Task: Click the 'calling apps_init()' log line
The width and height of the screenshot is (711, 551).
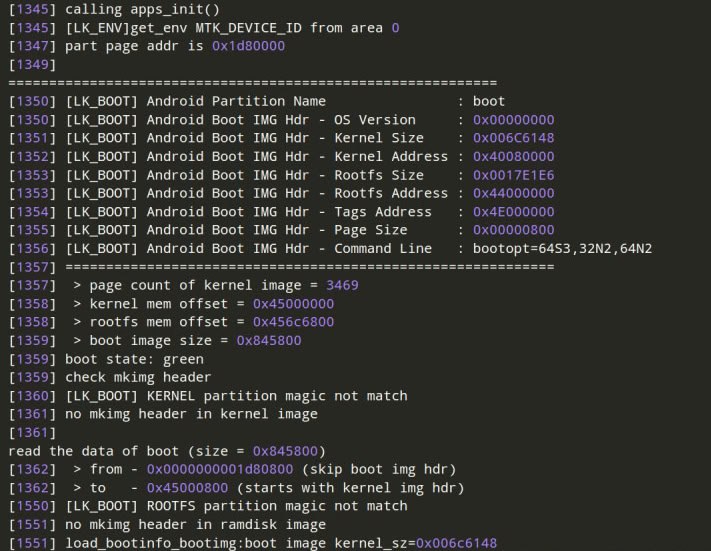Action: coord(114,10)
